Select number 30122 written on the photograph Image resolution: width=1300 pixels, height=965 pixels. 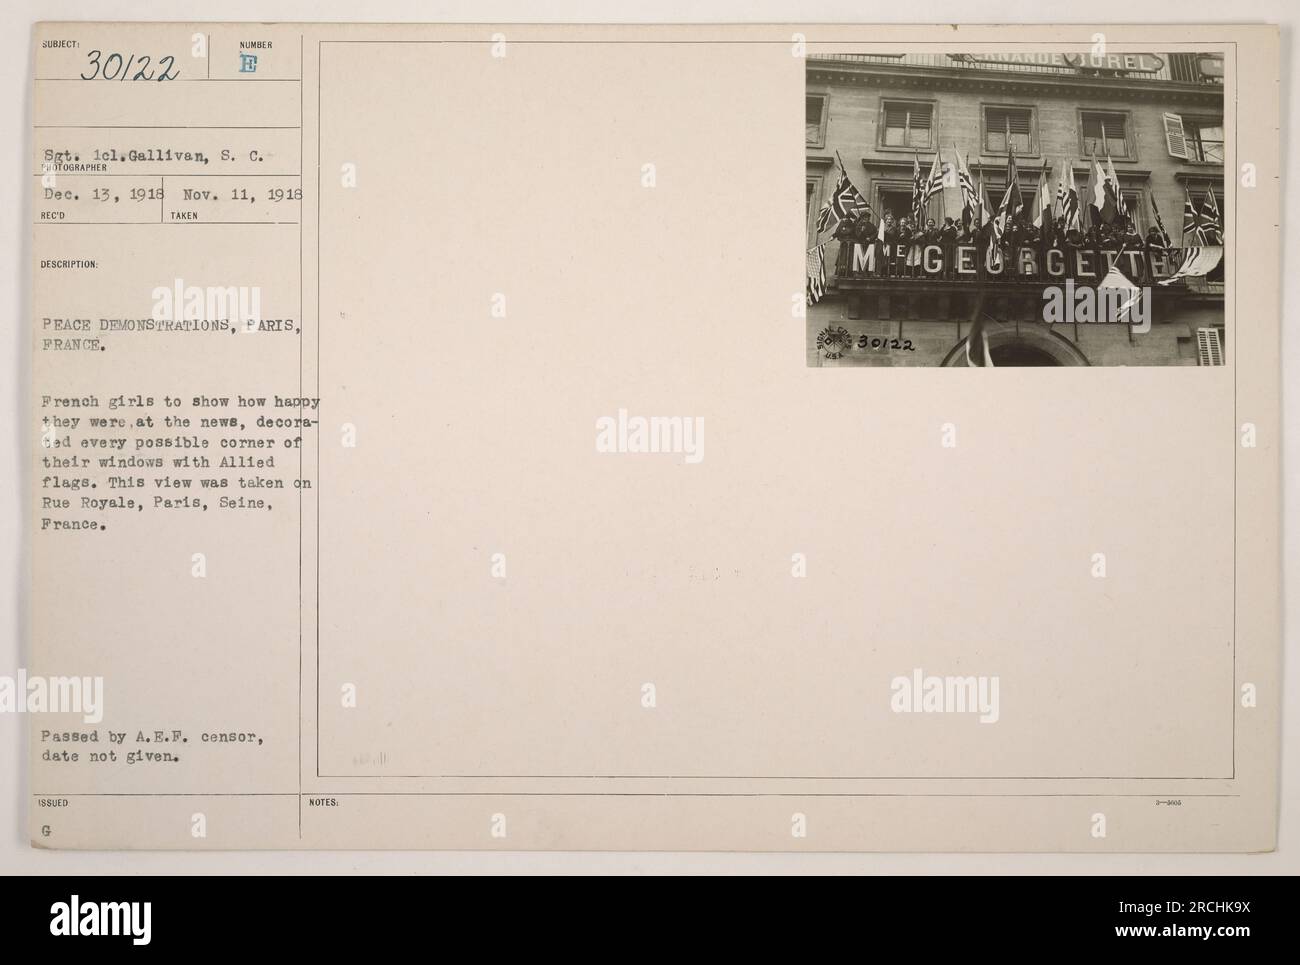tap(886, 343)
